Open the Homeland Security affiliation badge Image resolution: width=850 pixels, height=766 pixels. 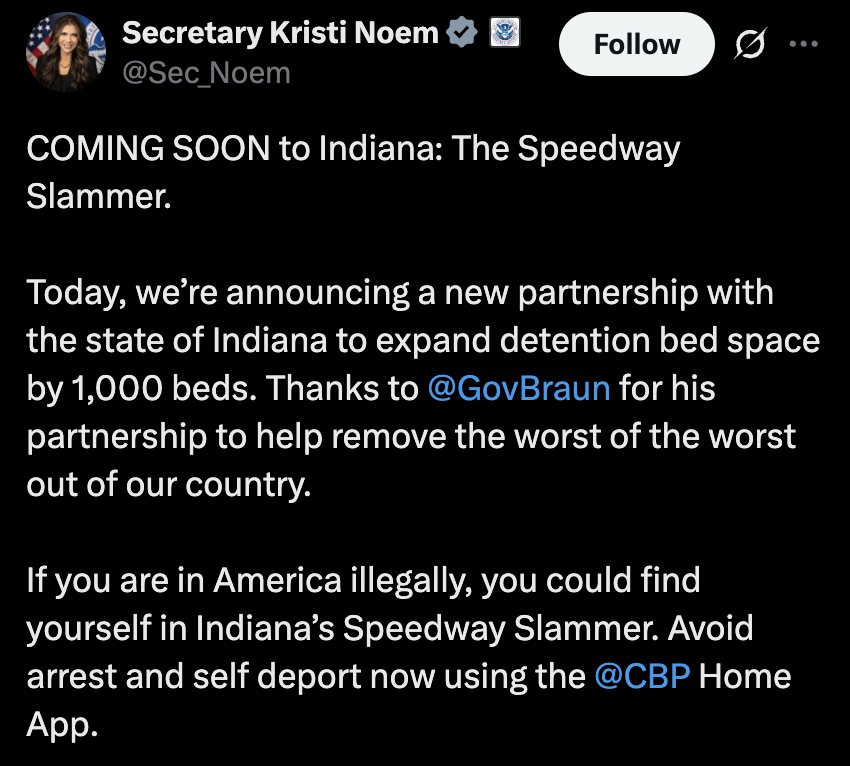[x=505, y=32]
